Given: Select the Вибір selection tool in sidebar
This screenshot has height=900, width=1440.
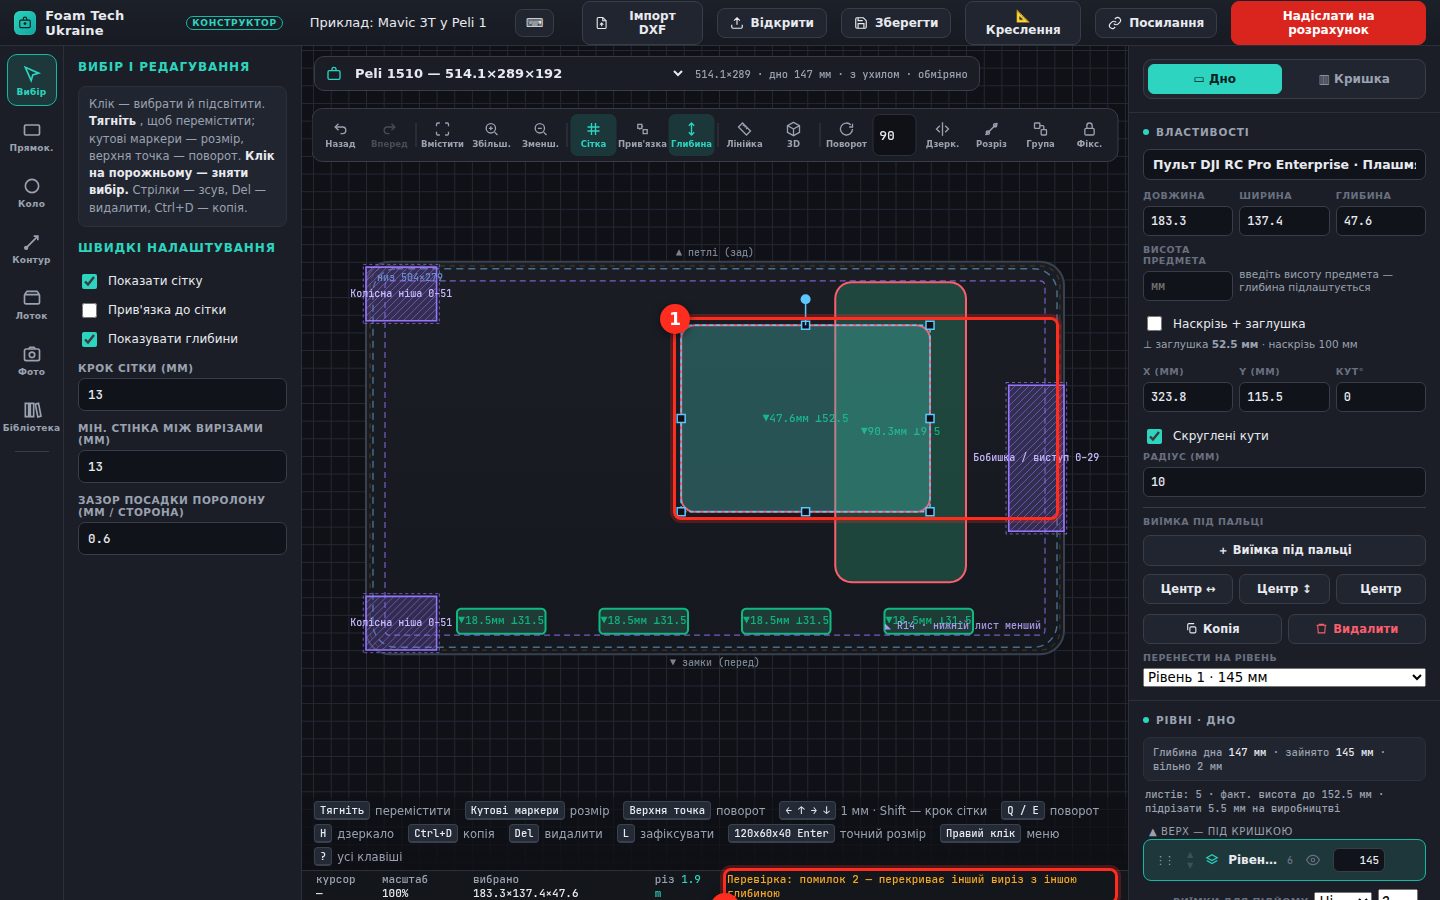Looking at the screenshot, I should click(x=31, y=80).
